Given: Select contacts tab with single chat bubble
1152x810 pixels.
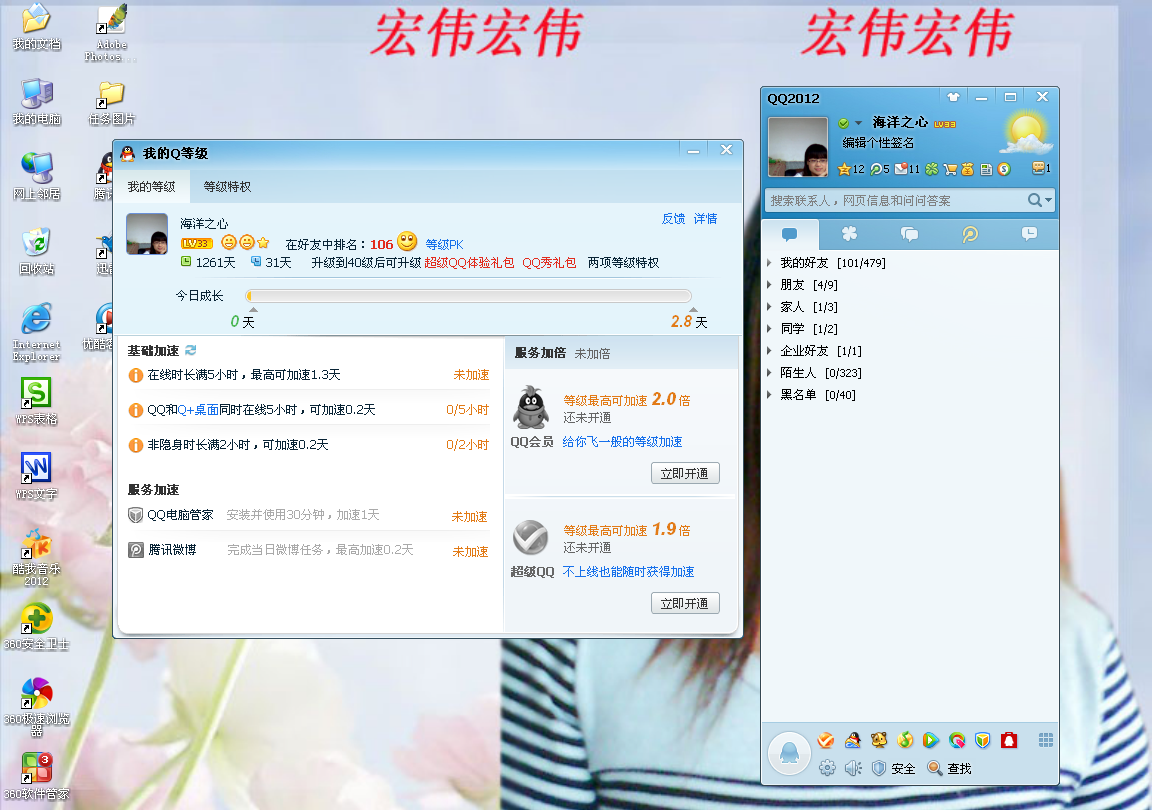Looking at the screenshot, I should tap(790, 234).
